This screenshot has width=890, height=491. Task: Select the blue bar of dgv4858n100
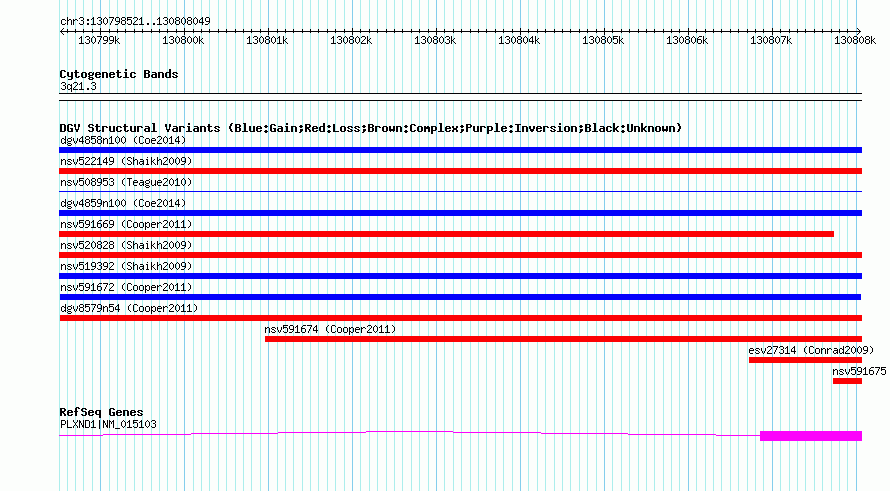click(460, 150)
